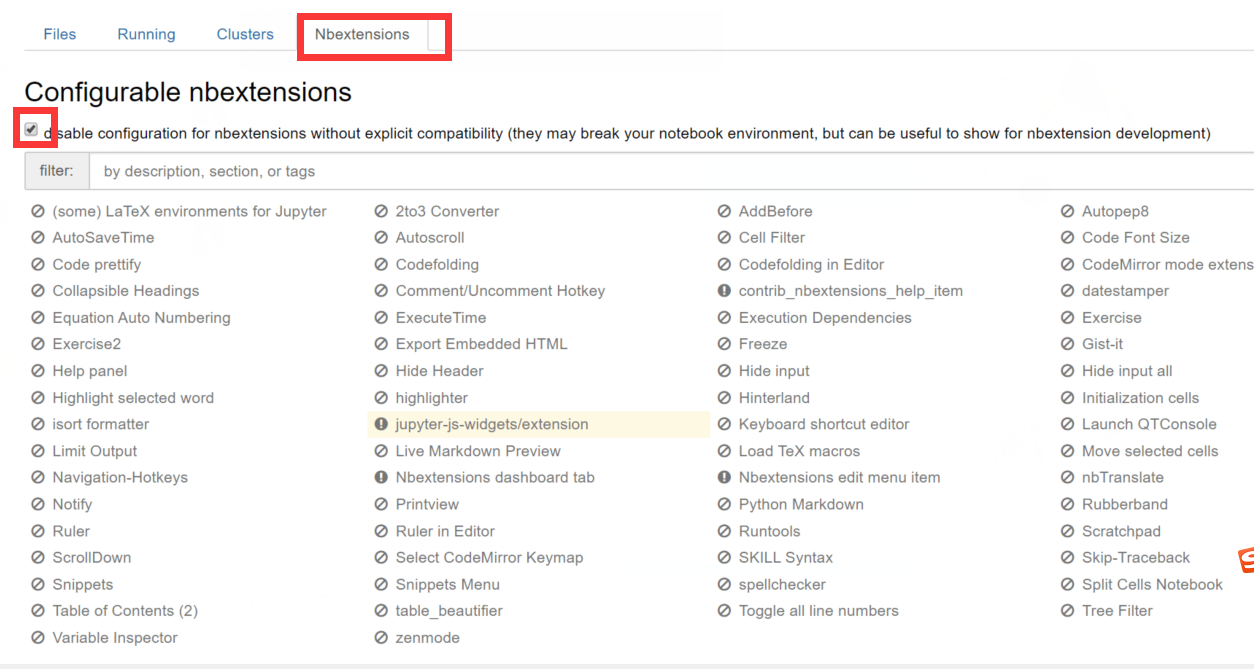The image size is (1254, 669).
Task: Click the disabled icon beside Snippets Menu
Action: (x=381, y=584)
